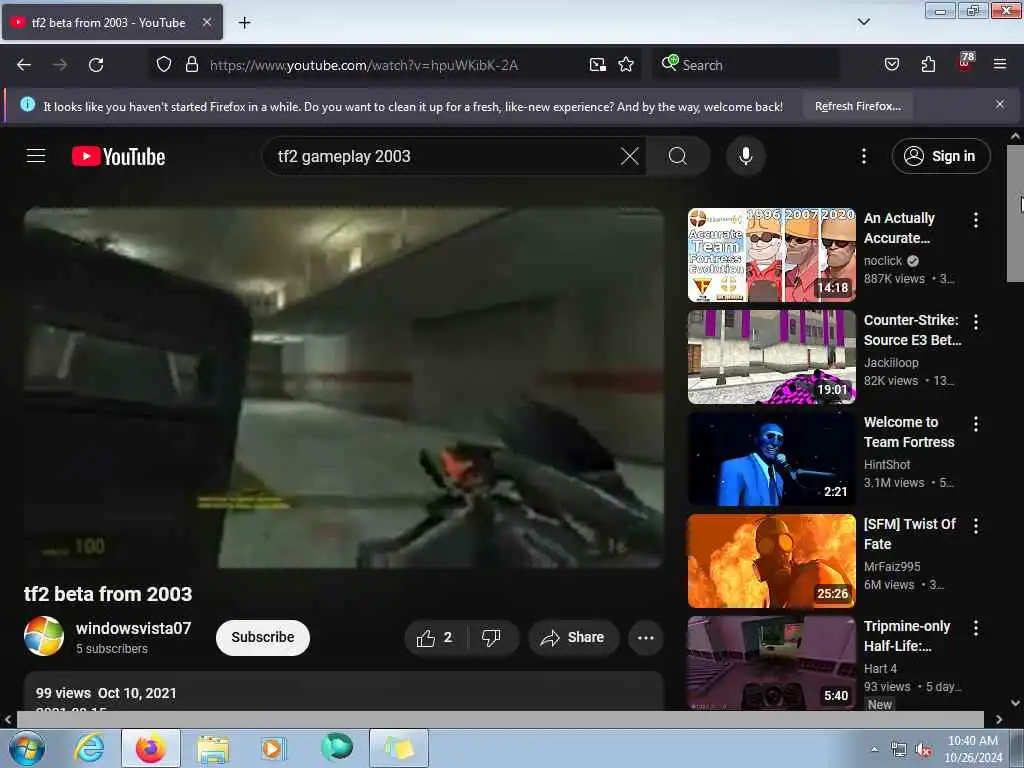1024x768 pixels.
Task: Click the extension icon with 78 badge
Action: tap(965, 63)
